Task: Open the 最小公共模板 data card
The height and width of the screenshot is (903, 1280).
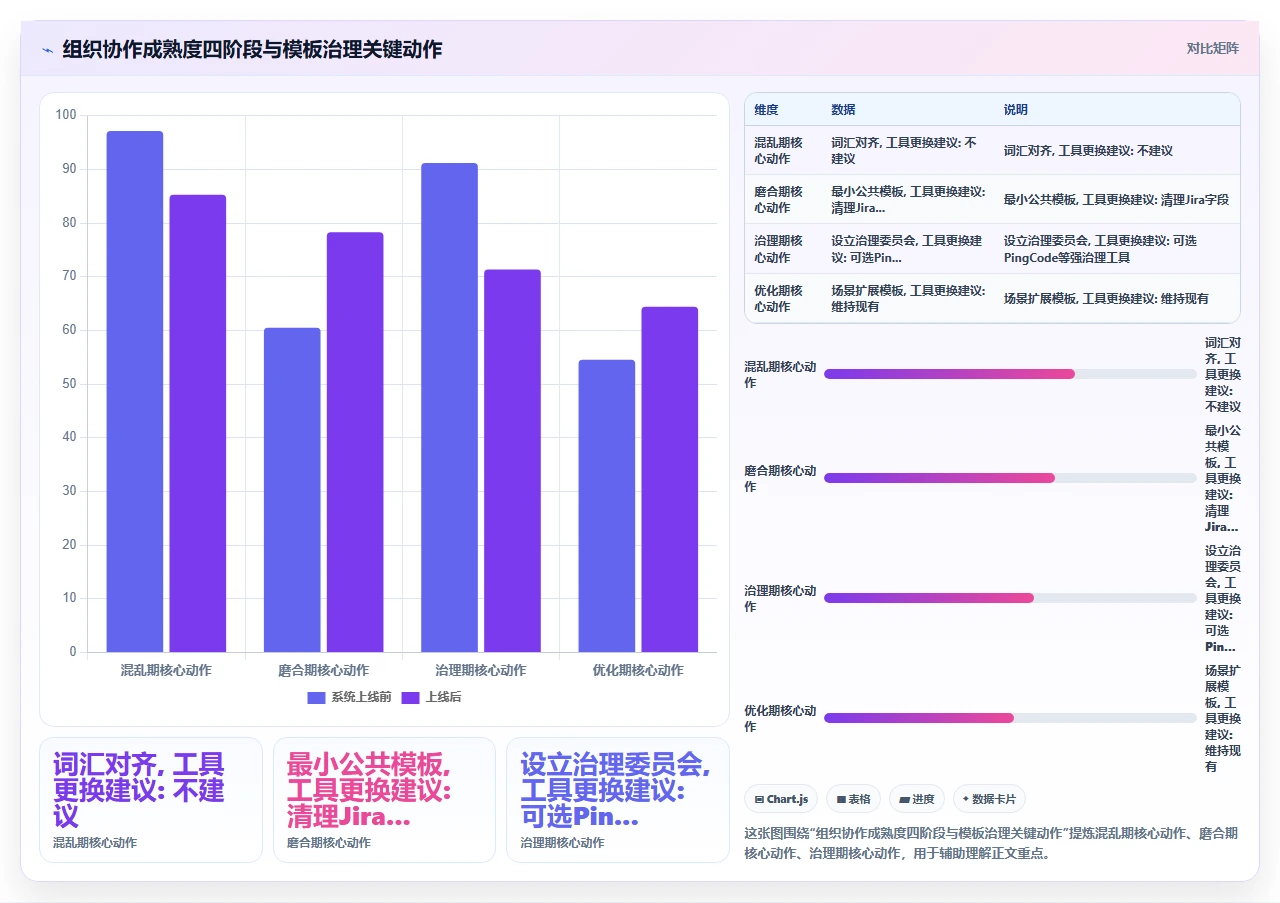Action: click(384, 800)
